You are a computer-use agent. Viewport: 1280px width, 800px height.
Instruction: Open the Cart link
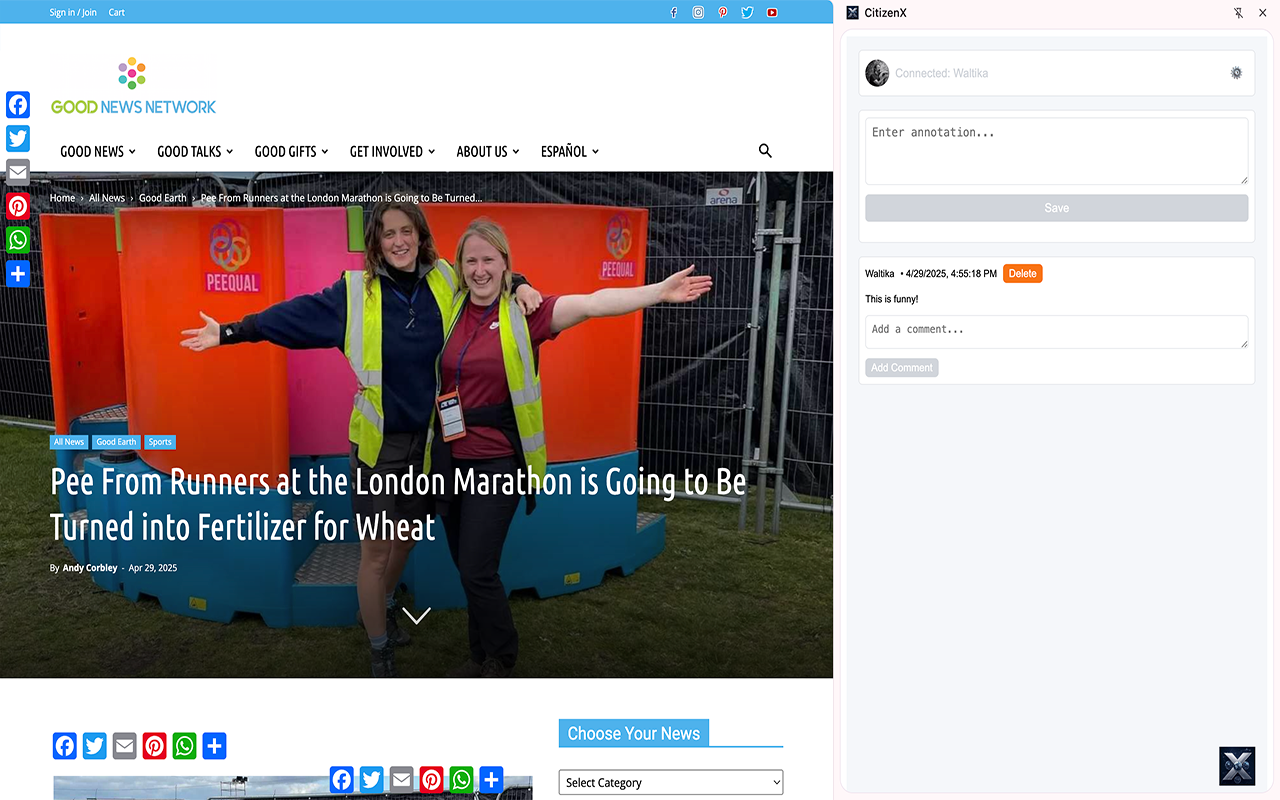click(117, 13)
